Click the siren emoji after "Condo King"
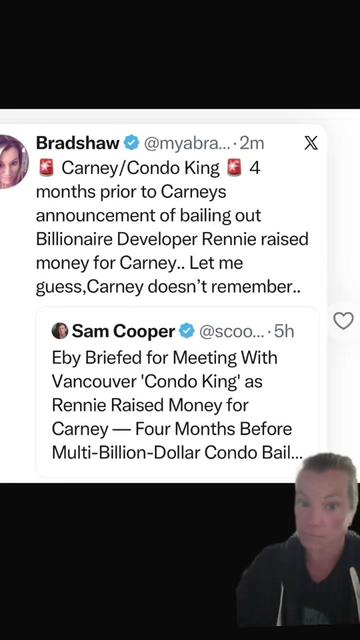360x640 pixels. (x=235, y=168)
